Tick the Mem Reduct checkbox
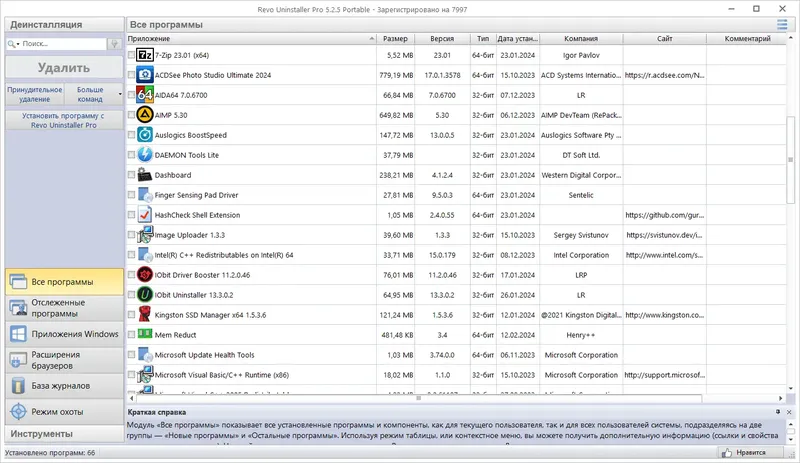This screenshot has width=800, height=463. click(x=131, y=334)
